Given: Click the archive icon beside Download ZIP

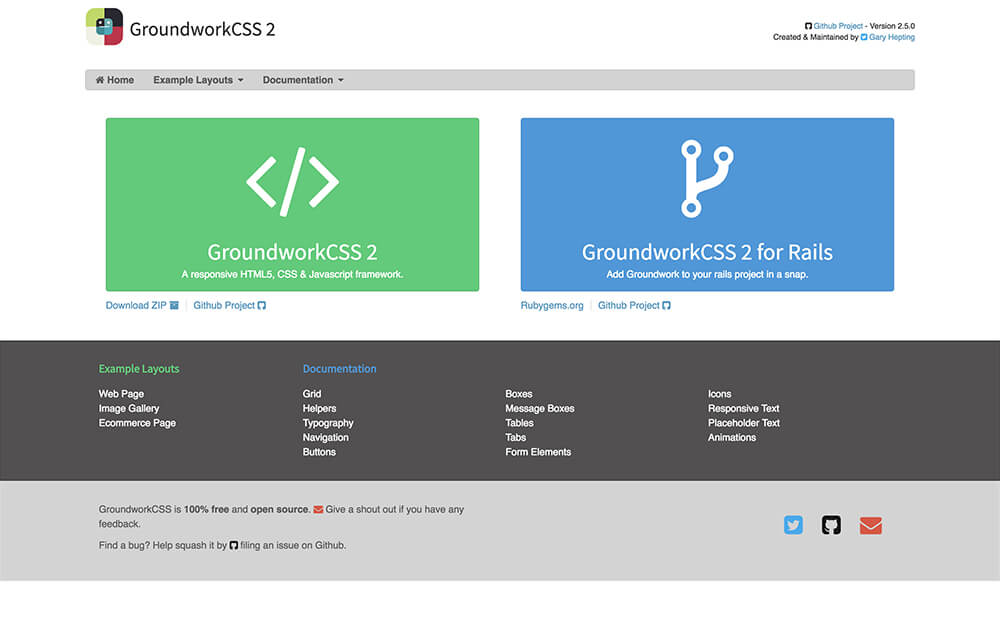Looking at the screenshot, I should tap(174, 305).
